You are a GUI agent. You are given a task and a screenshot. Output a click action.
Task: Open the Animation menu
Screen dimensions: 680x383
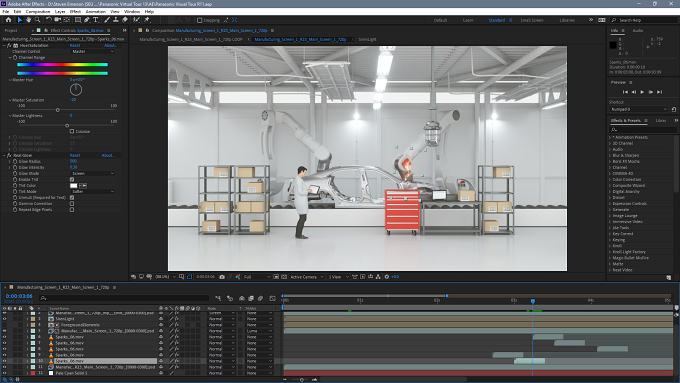point(95,12)
